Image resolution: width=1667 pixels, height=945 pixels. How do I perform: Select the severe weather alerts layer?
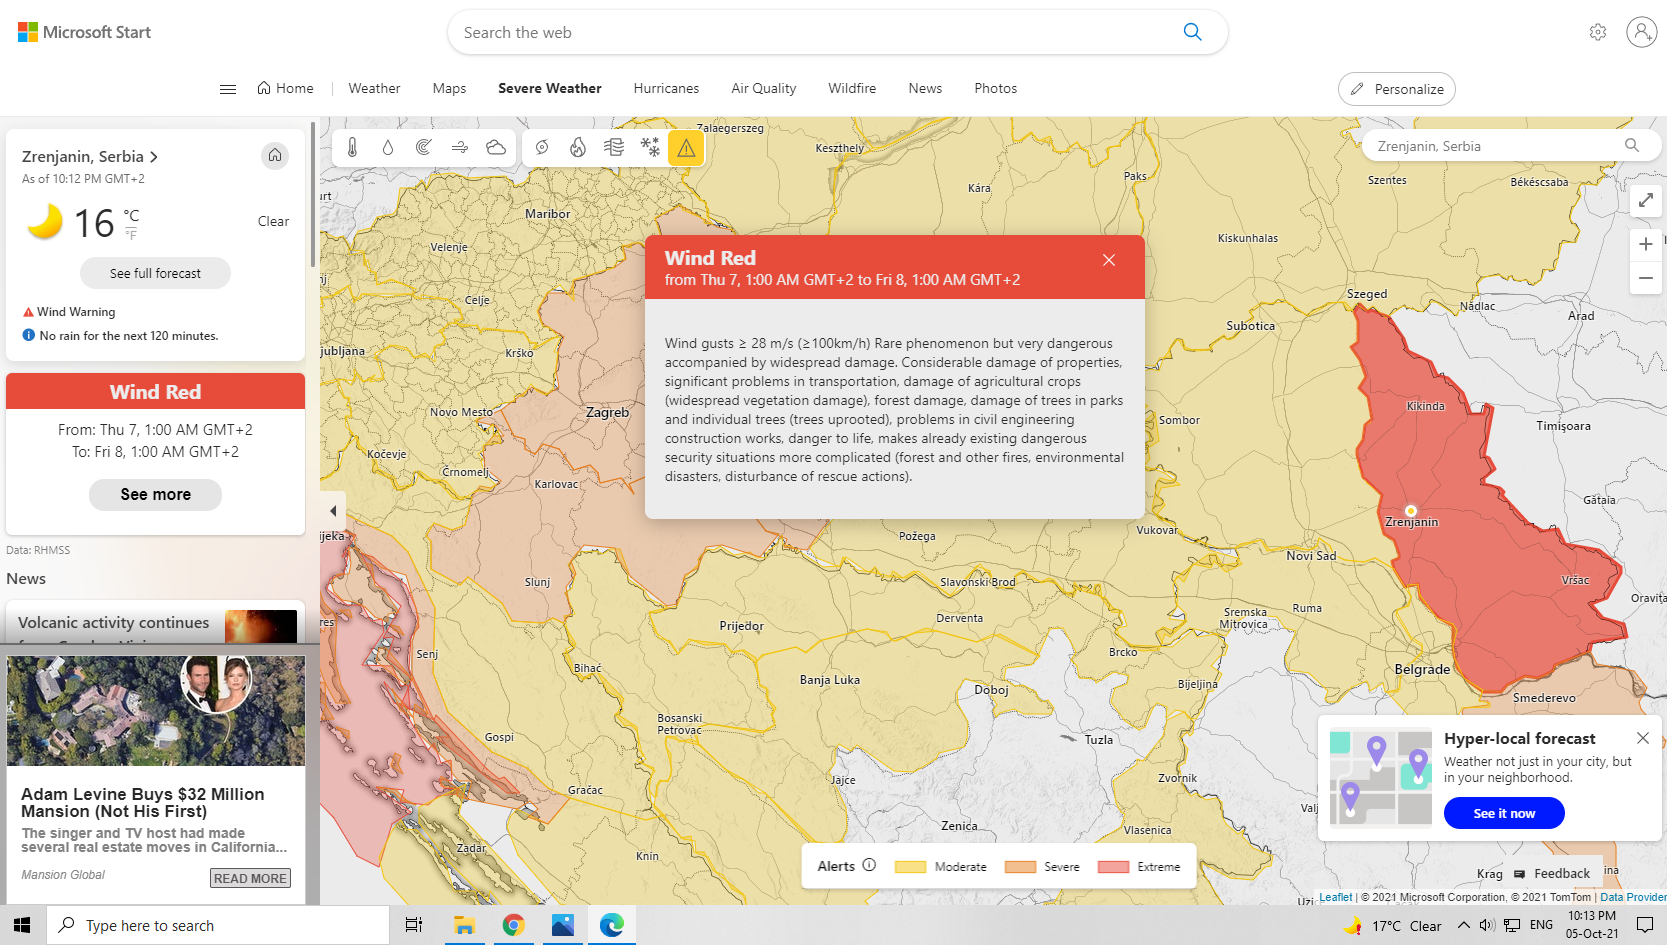tap(686, 148)
